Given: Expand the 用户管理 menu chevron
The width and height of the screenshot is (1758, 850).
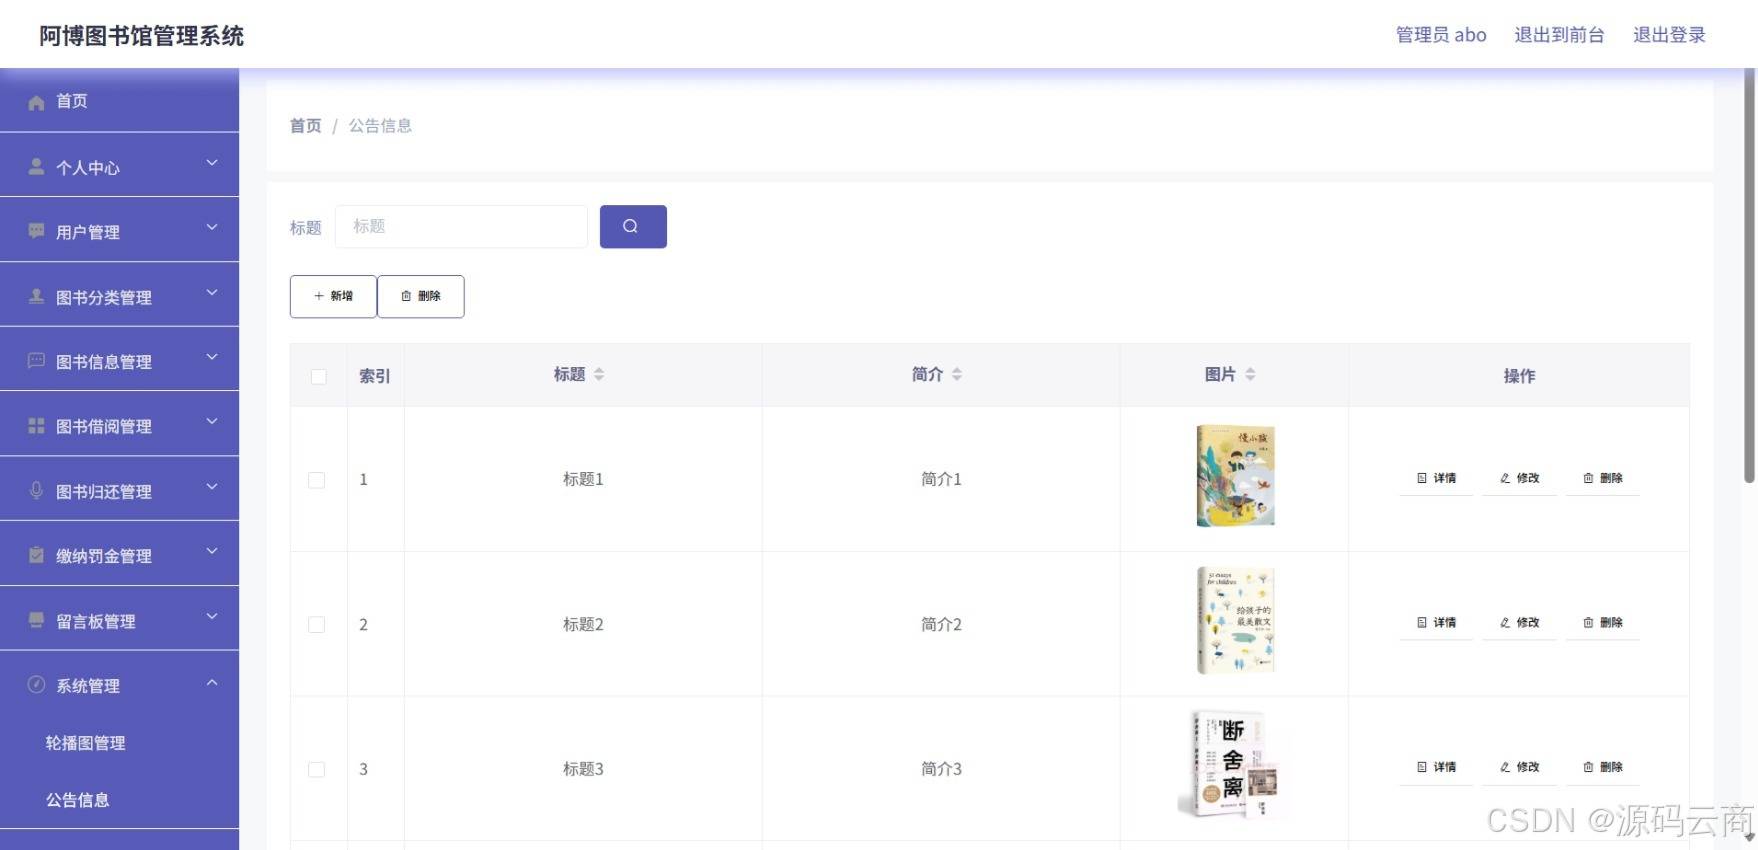Looking at the screenshot, I should (212, 228).
